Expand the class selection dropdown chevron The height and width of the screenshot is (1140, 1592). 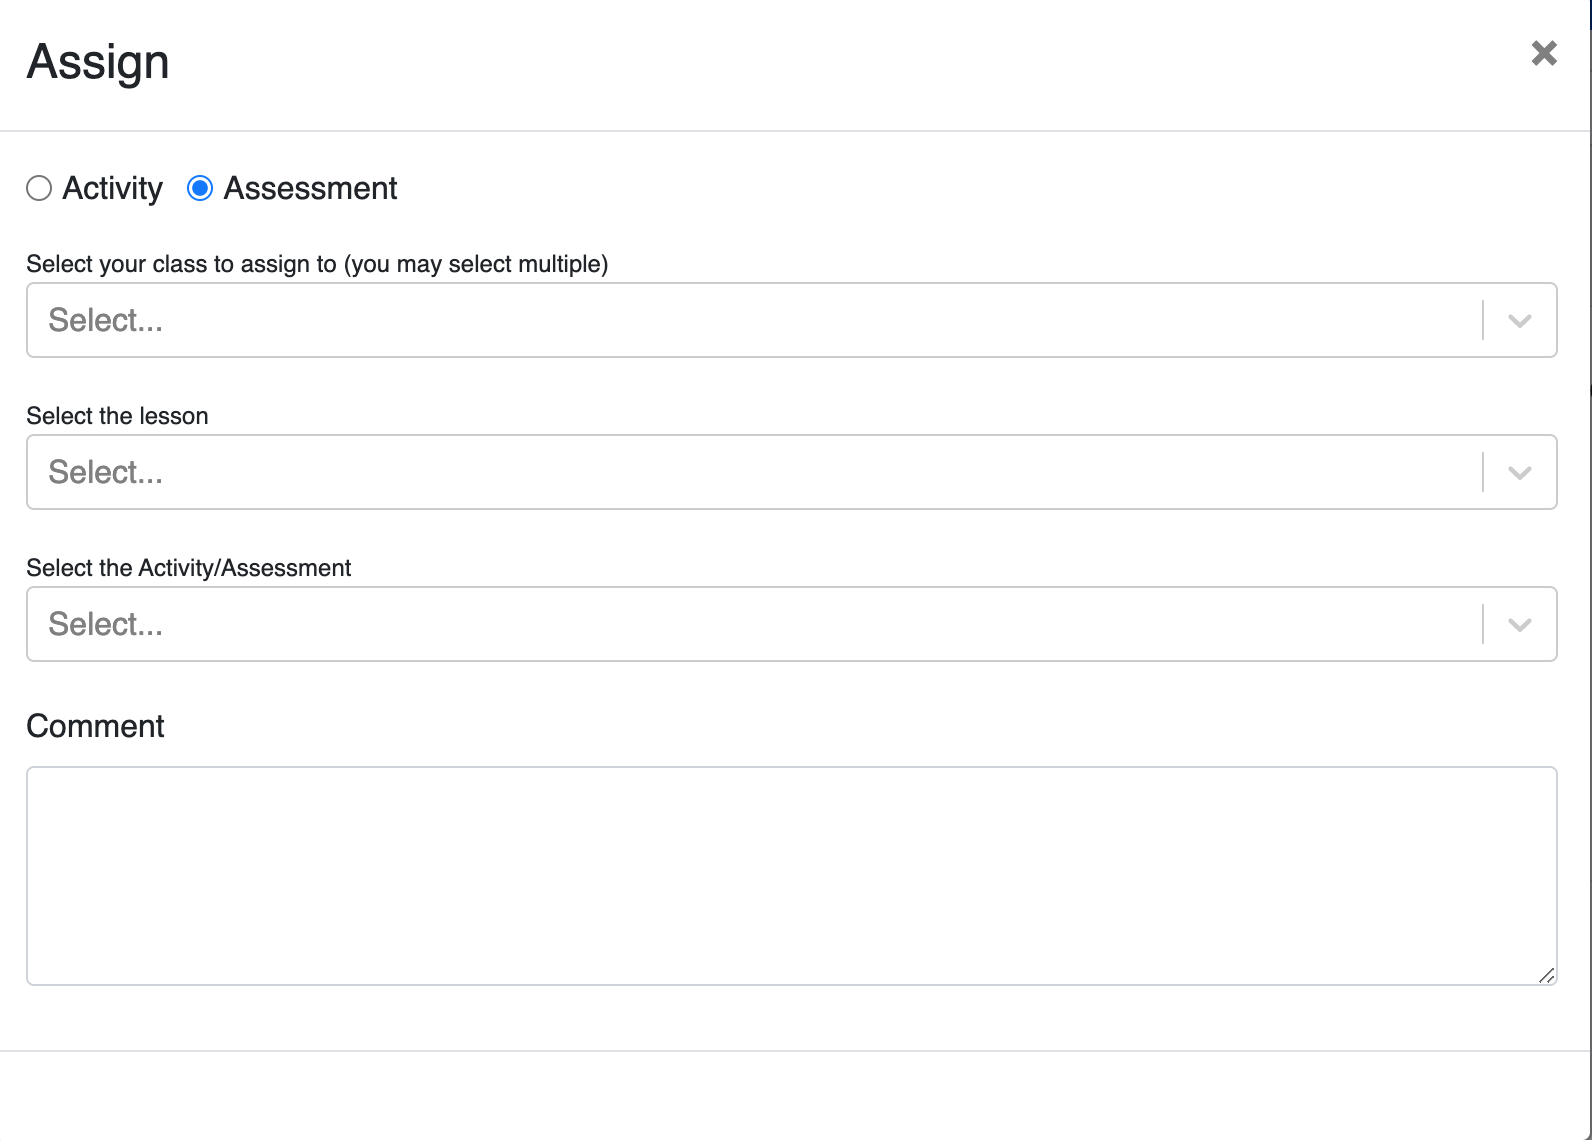pyautogui.click(x=1520, y=320)
